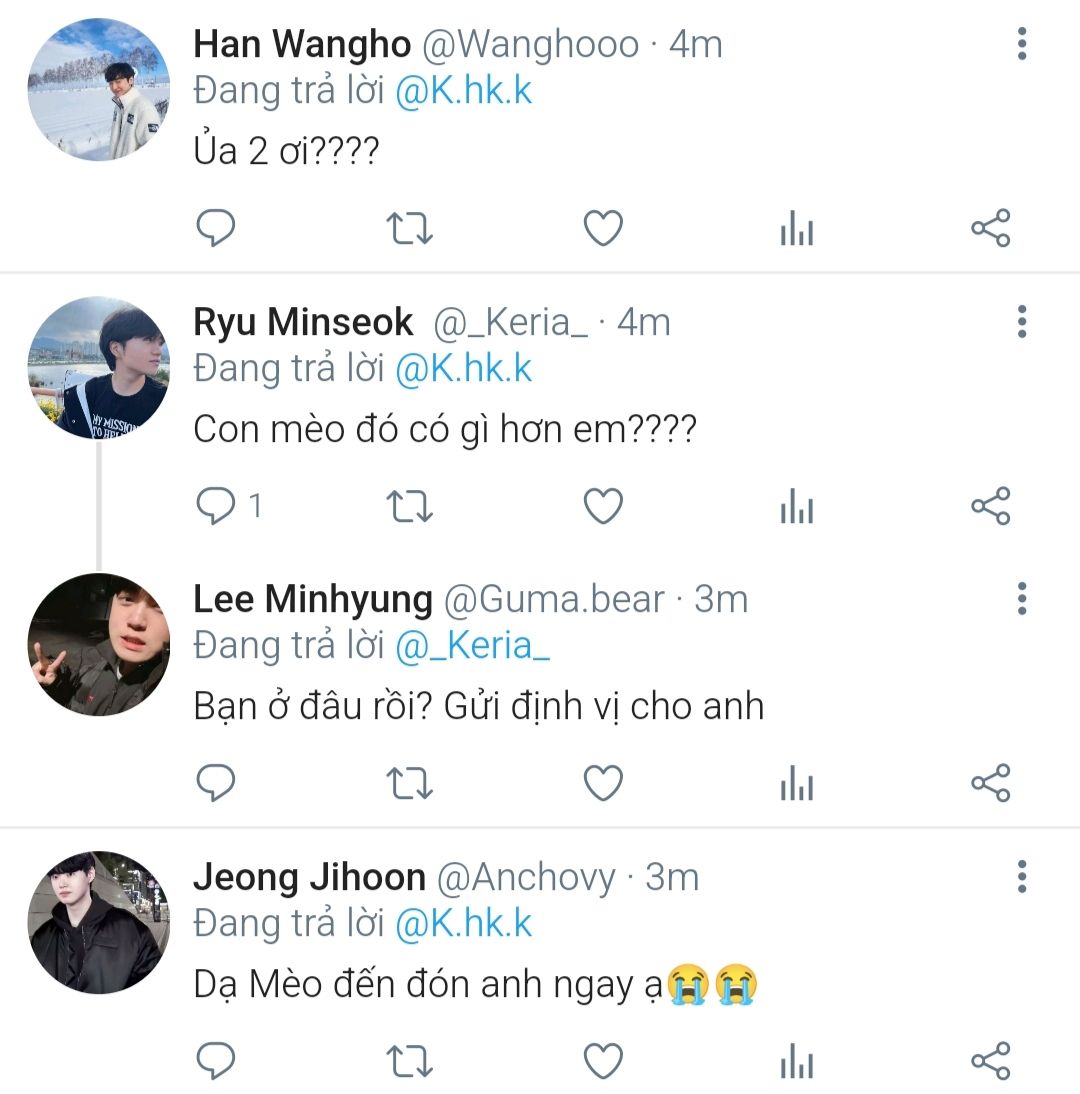Open more options for Ryu Minseok's tweet
Viewport: 1080px width, 1094px height.
tap(1021, 322)
